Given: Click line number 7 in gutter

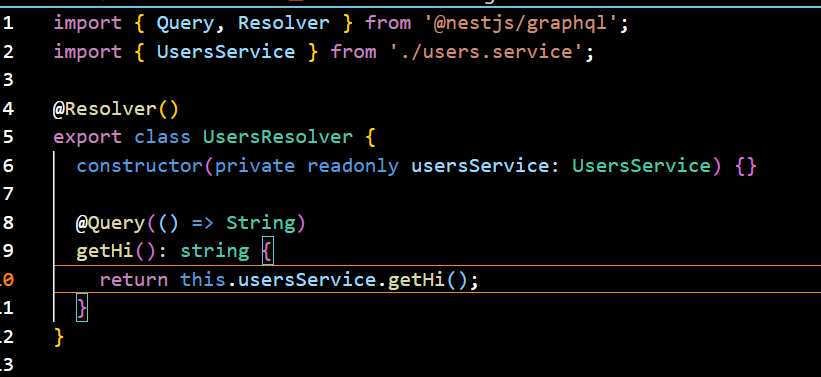Looking at the screenshot, I should click(8, 194).
